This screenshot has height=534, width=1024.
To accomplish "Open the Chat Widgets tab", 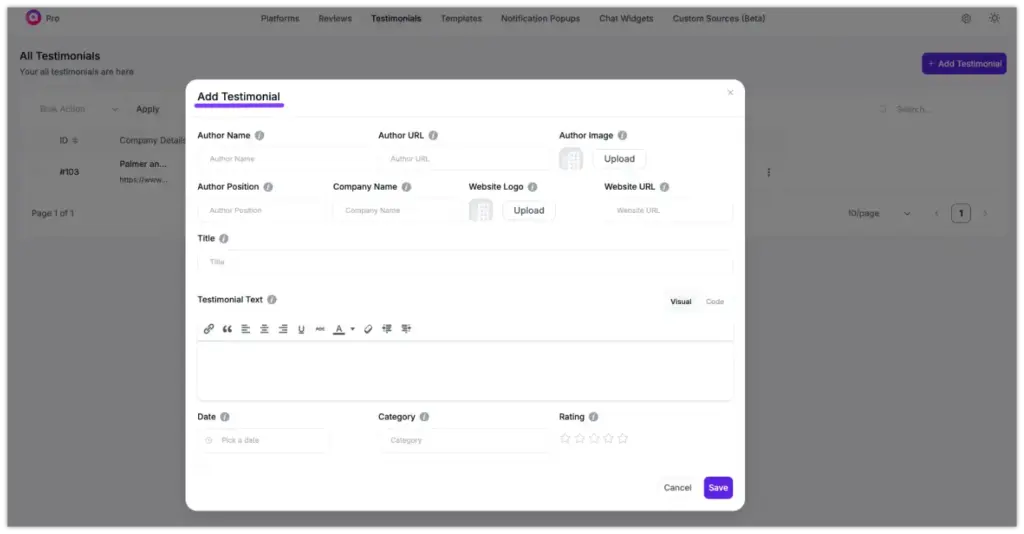I will pos(626,18).
